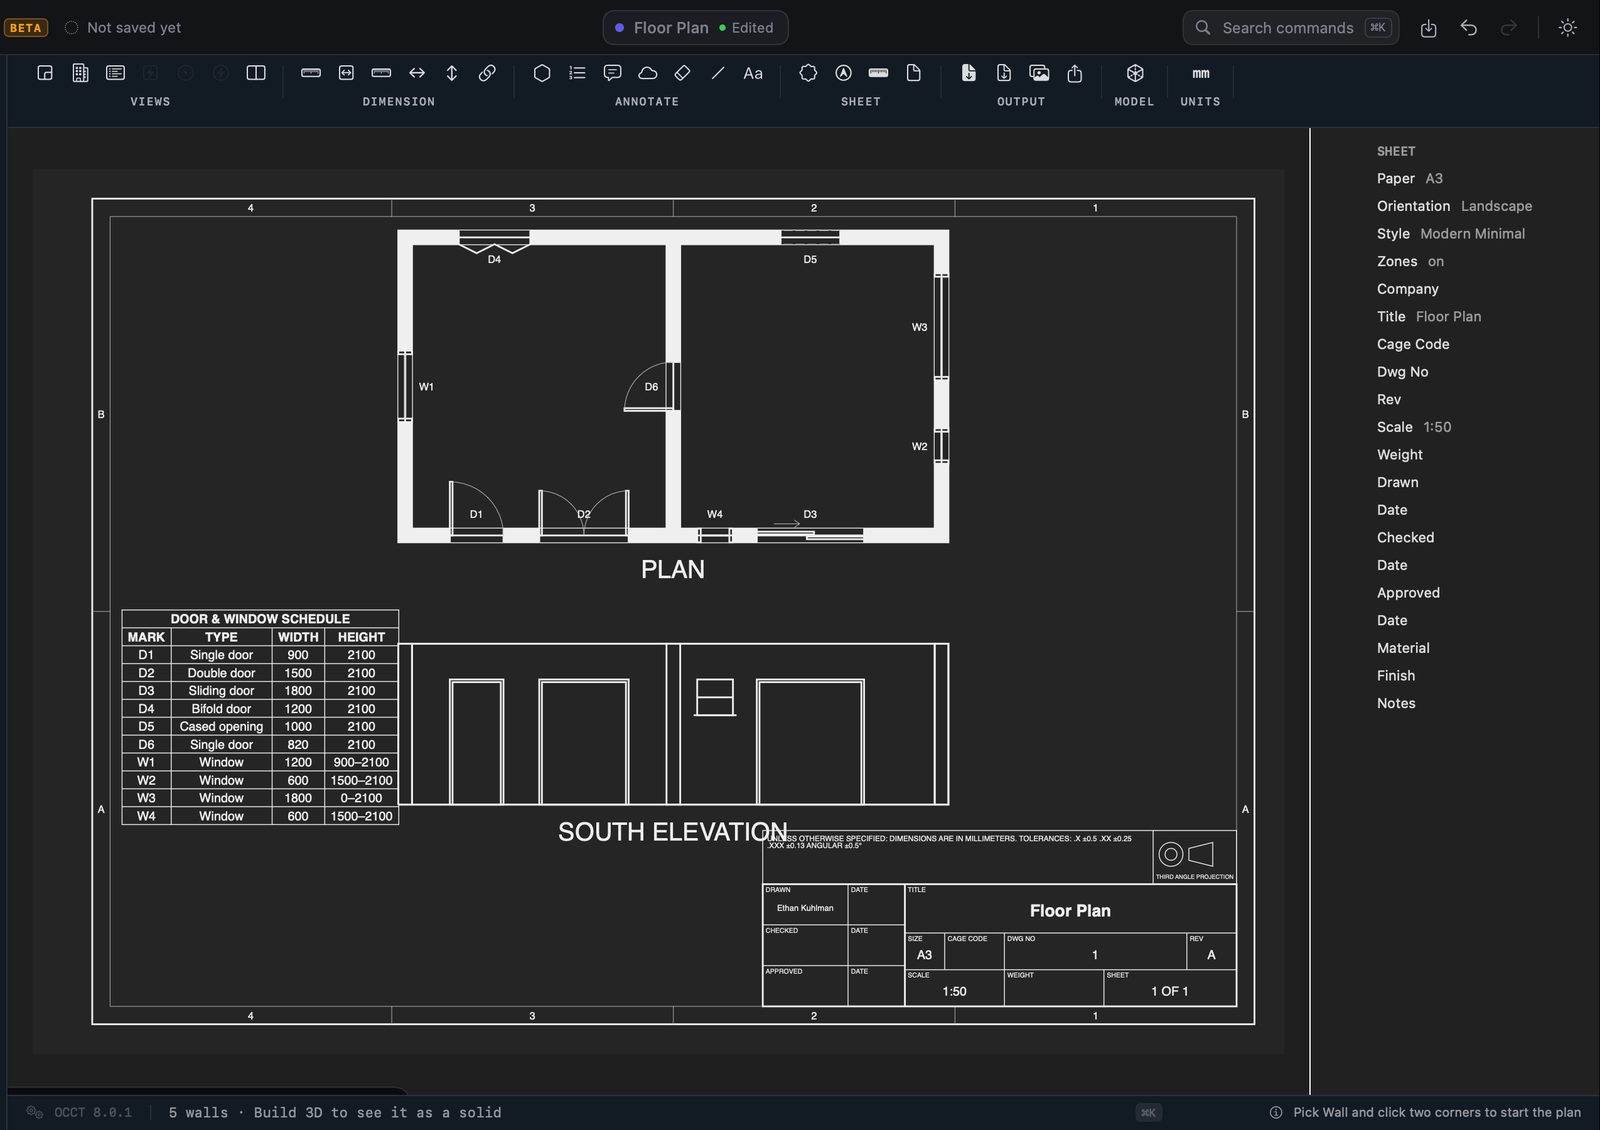Image resolution: width=1600 pixels, height=1130 pixels.
Task: Select the revision cloud tool
Action: point(648,73)
